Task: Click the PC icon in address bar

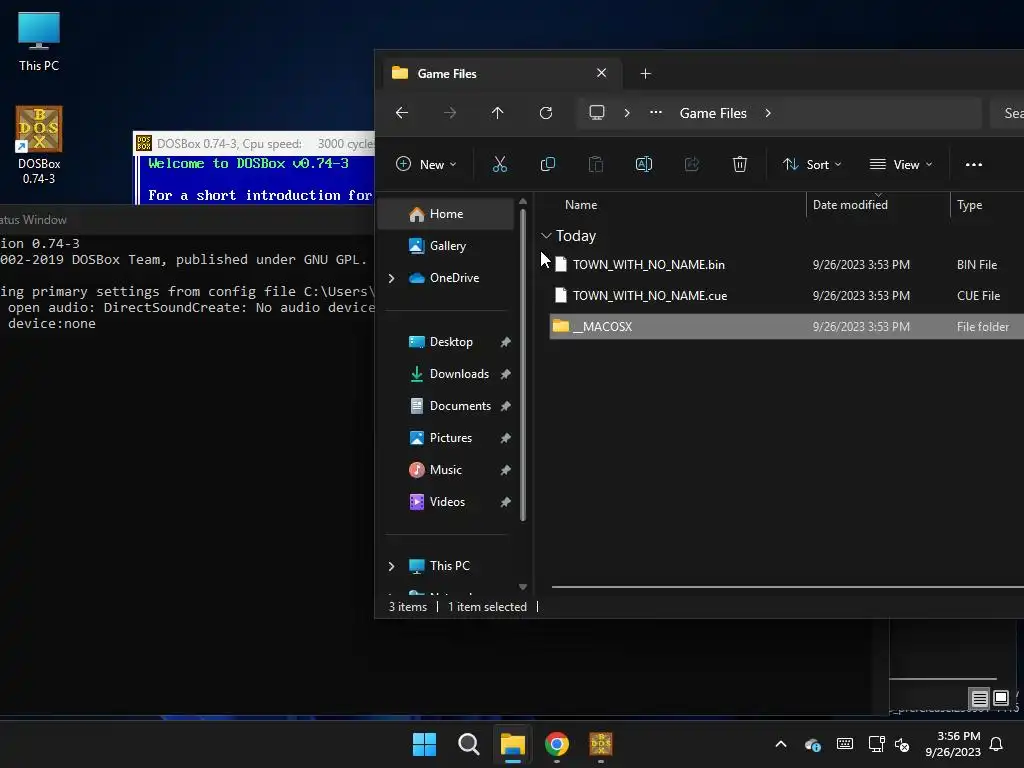Action: coord(597,113)
